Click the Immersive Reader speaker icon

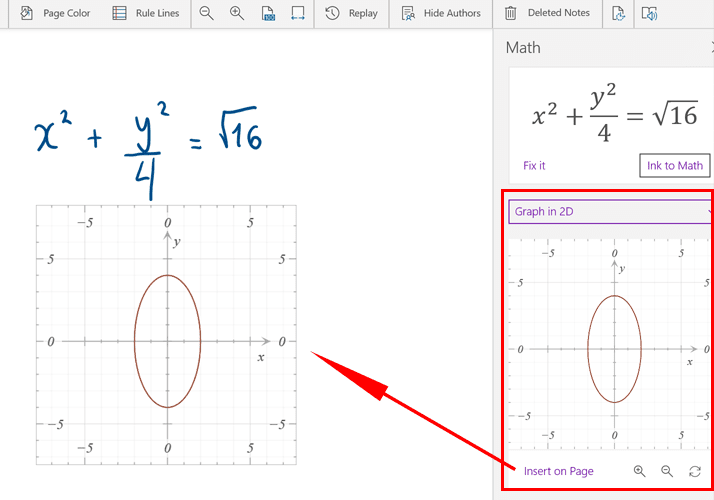[x=650, y=13]
